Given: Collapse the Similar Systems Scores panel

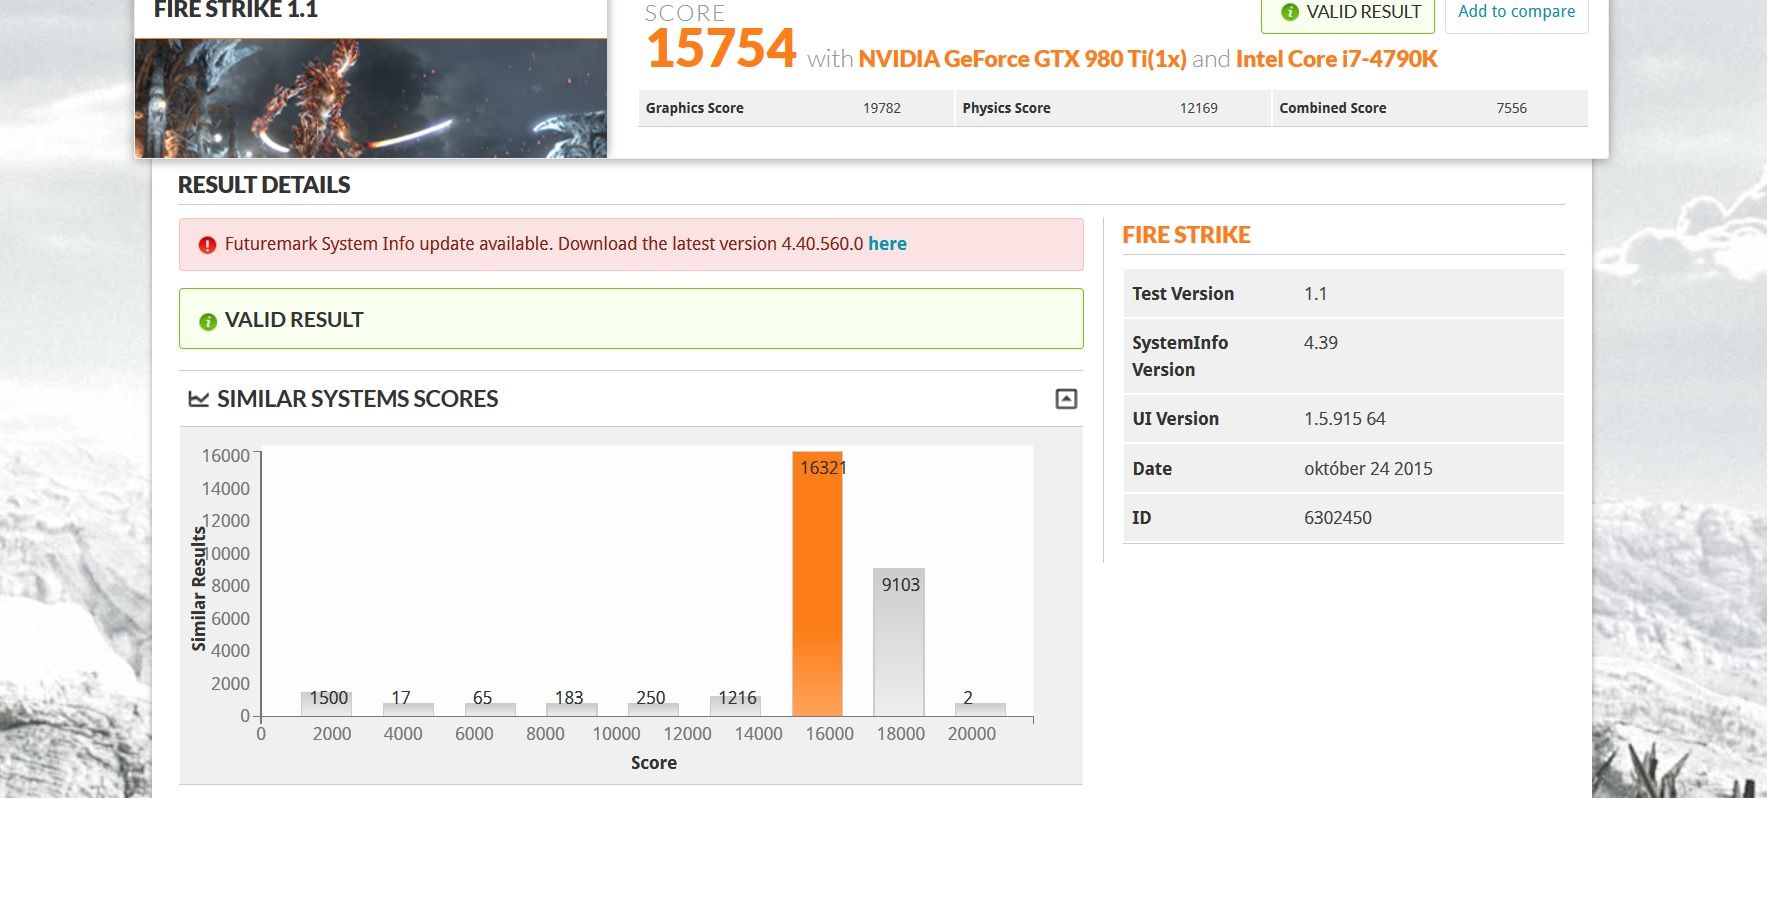Looking at the screenshot, I should [1066, 399].
